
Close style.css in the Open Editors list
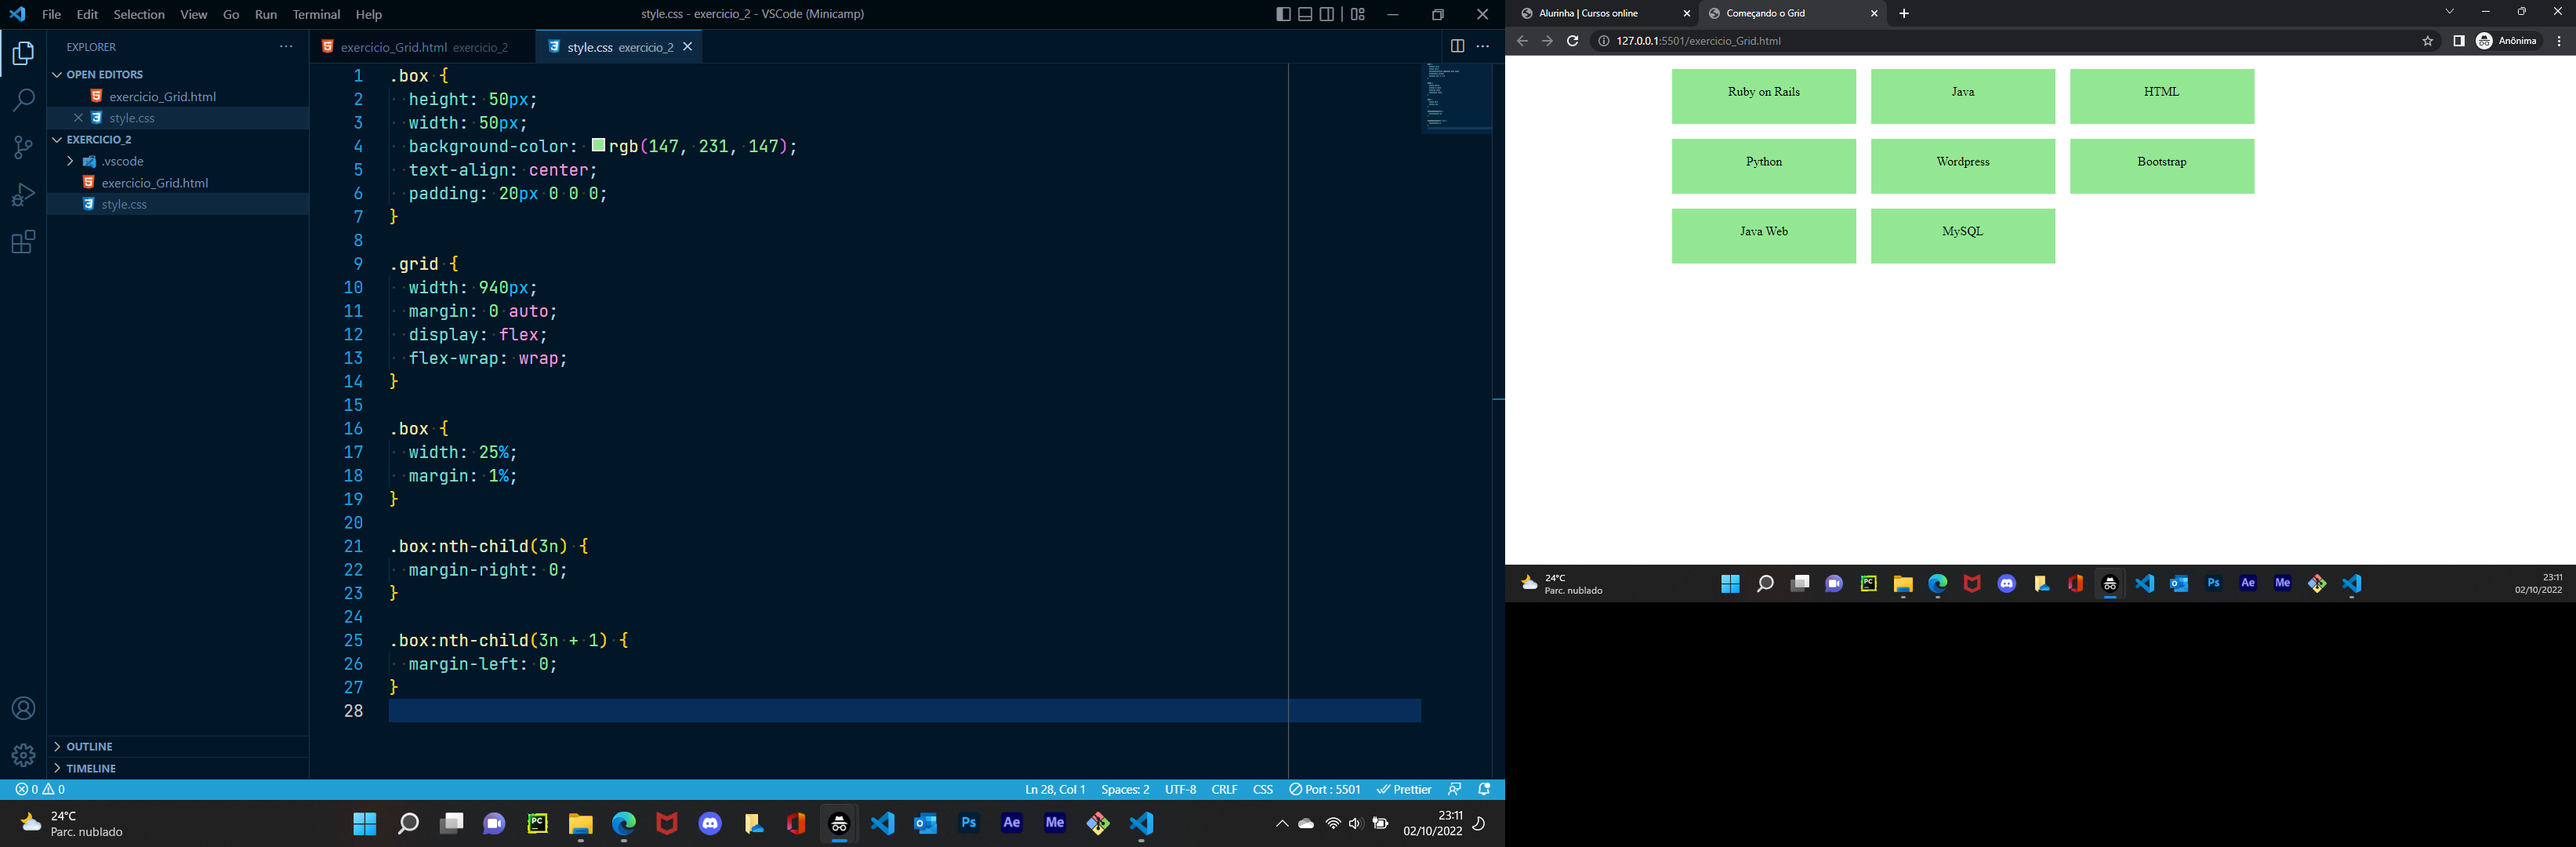point(78,118)
